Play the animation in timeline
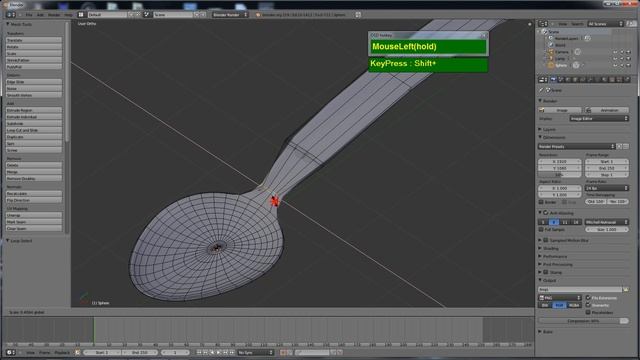 tap(219, 352)
